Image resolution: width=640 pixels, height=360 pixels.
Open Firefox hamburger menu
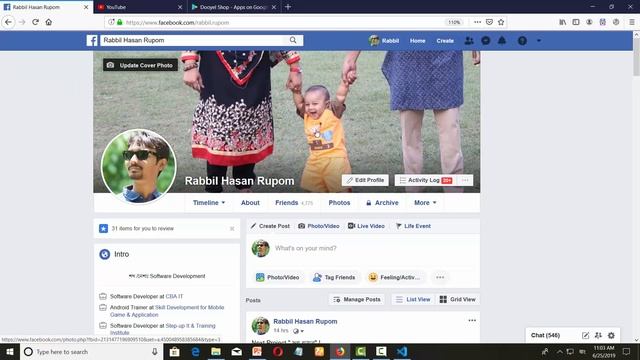[631, 22]
